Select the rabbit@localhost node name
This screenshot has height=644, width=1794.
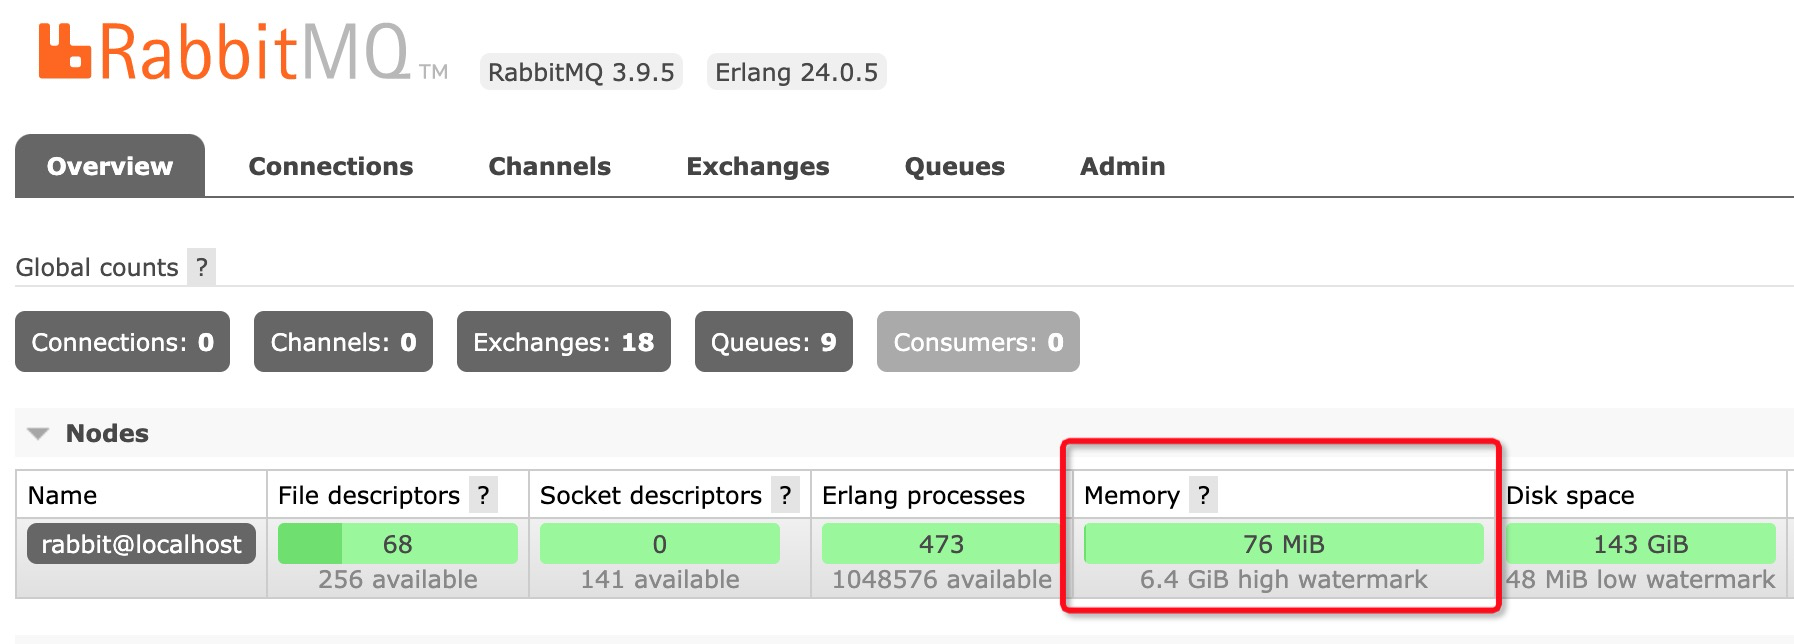(141, 544)
